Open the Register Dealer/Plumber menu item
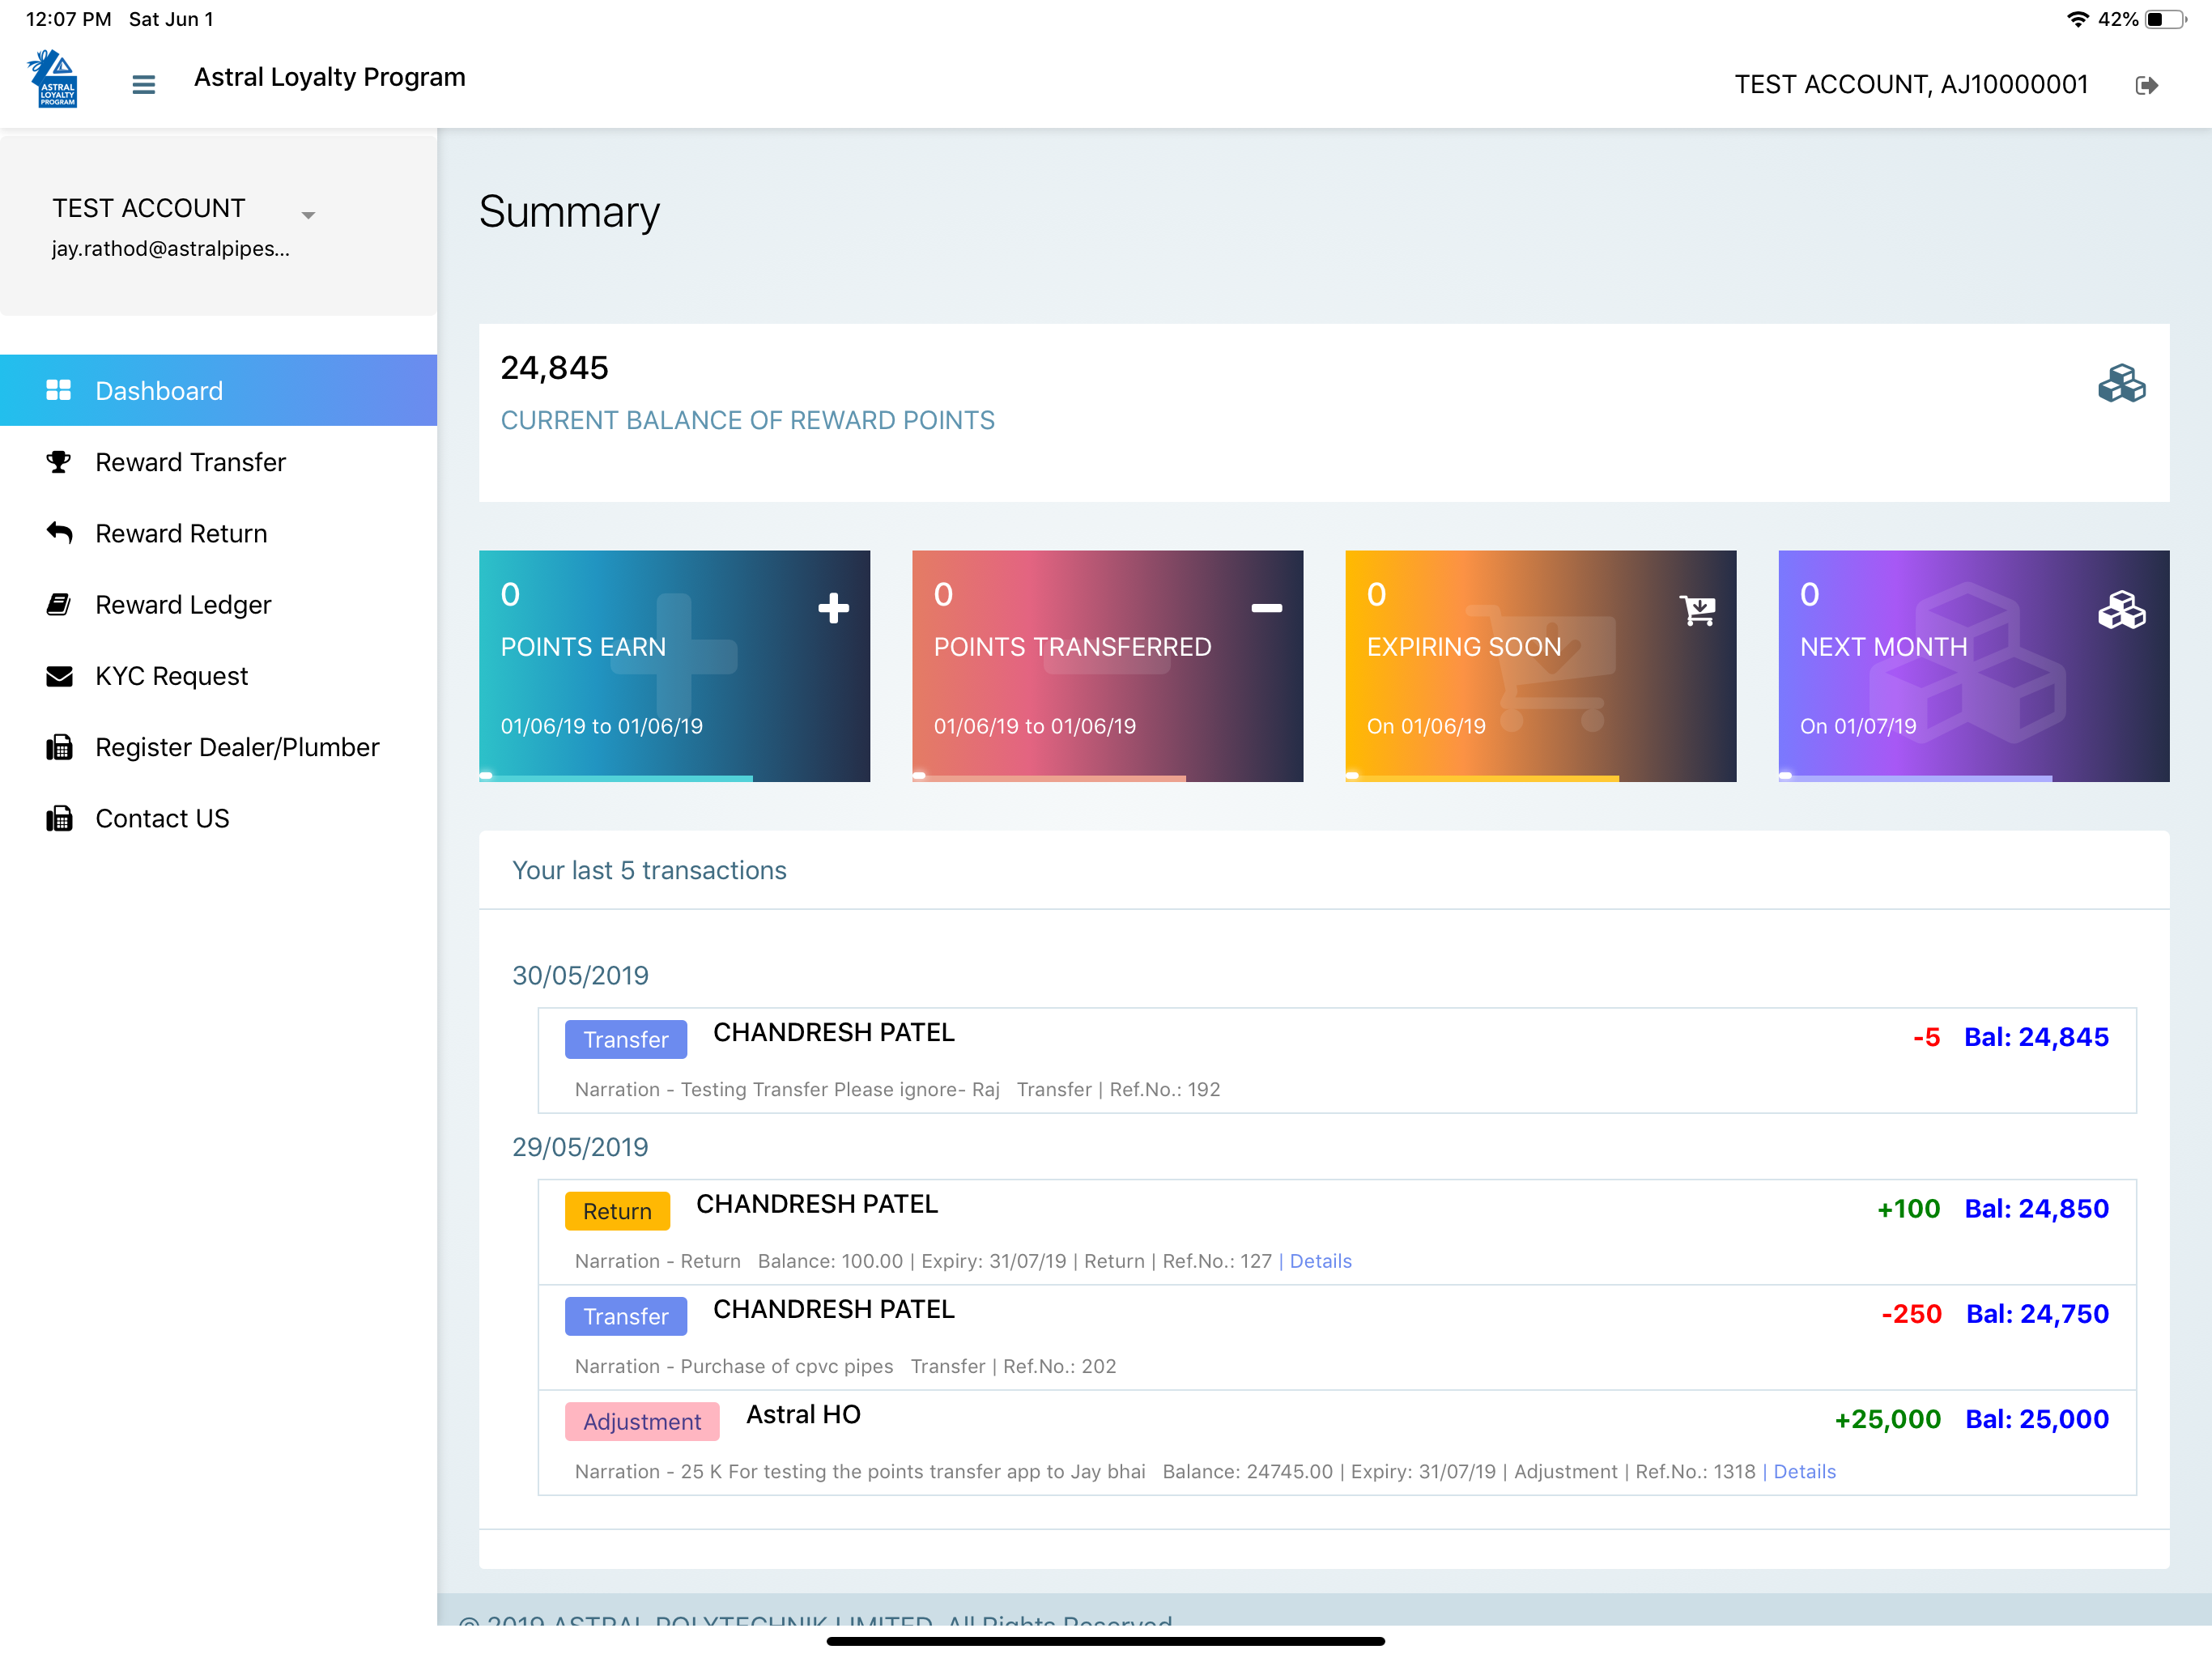 (218, 747)
